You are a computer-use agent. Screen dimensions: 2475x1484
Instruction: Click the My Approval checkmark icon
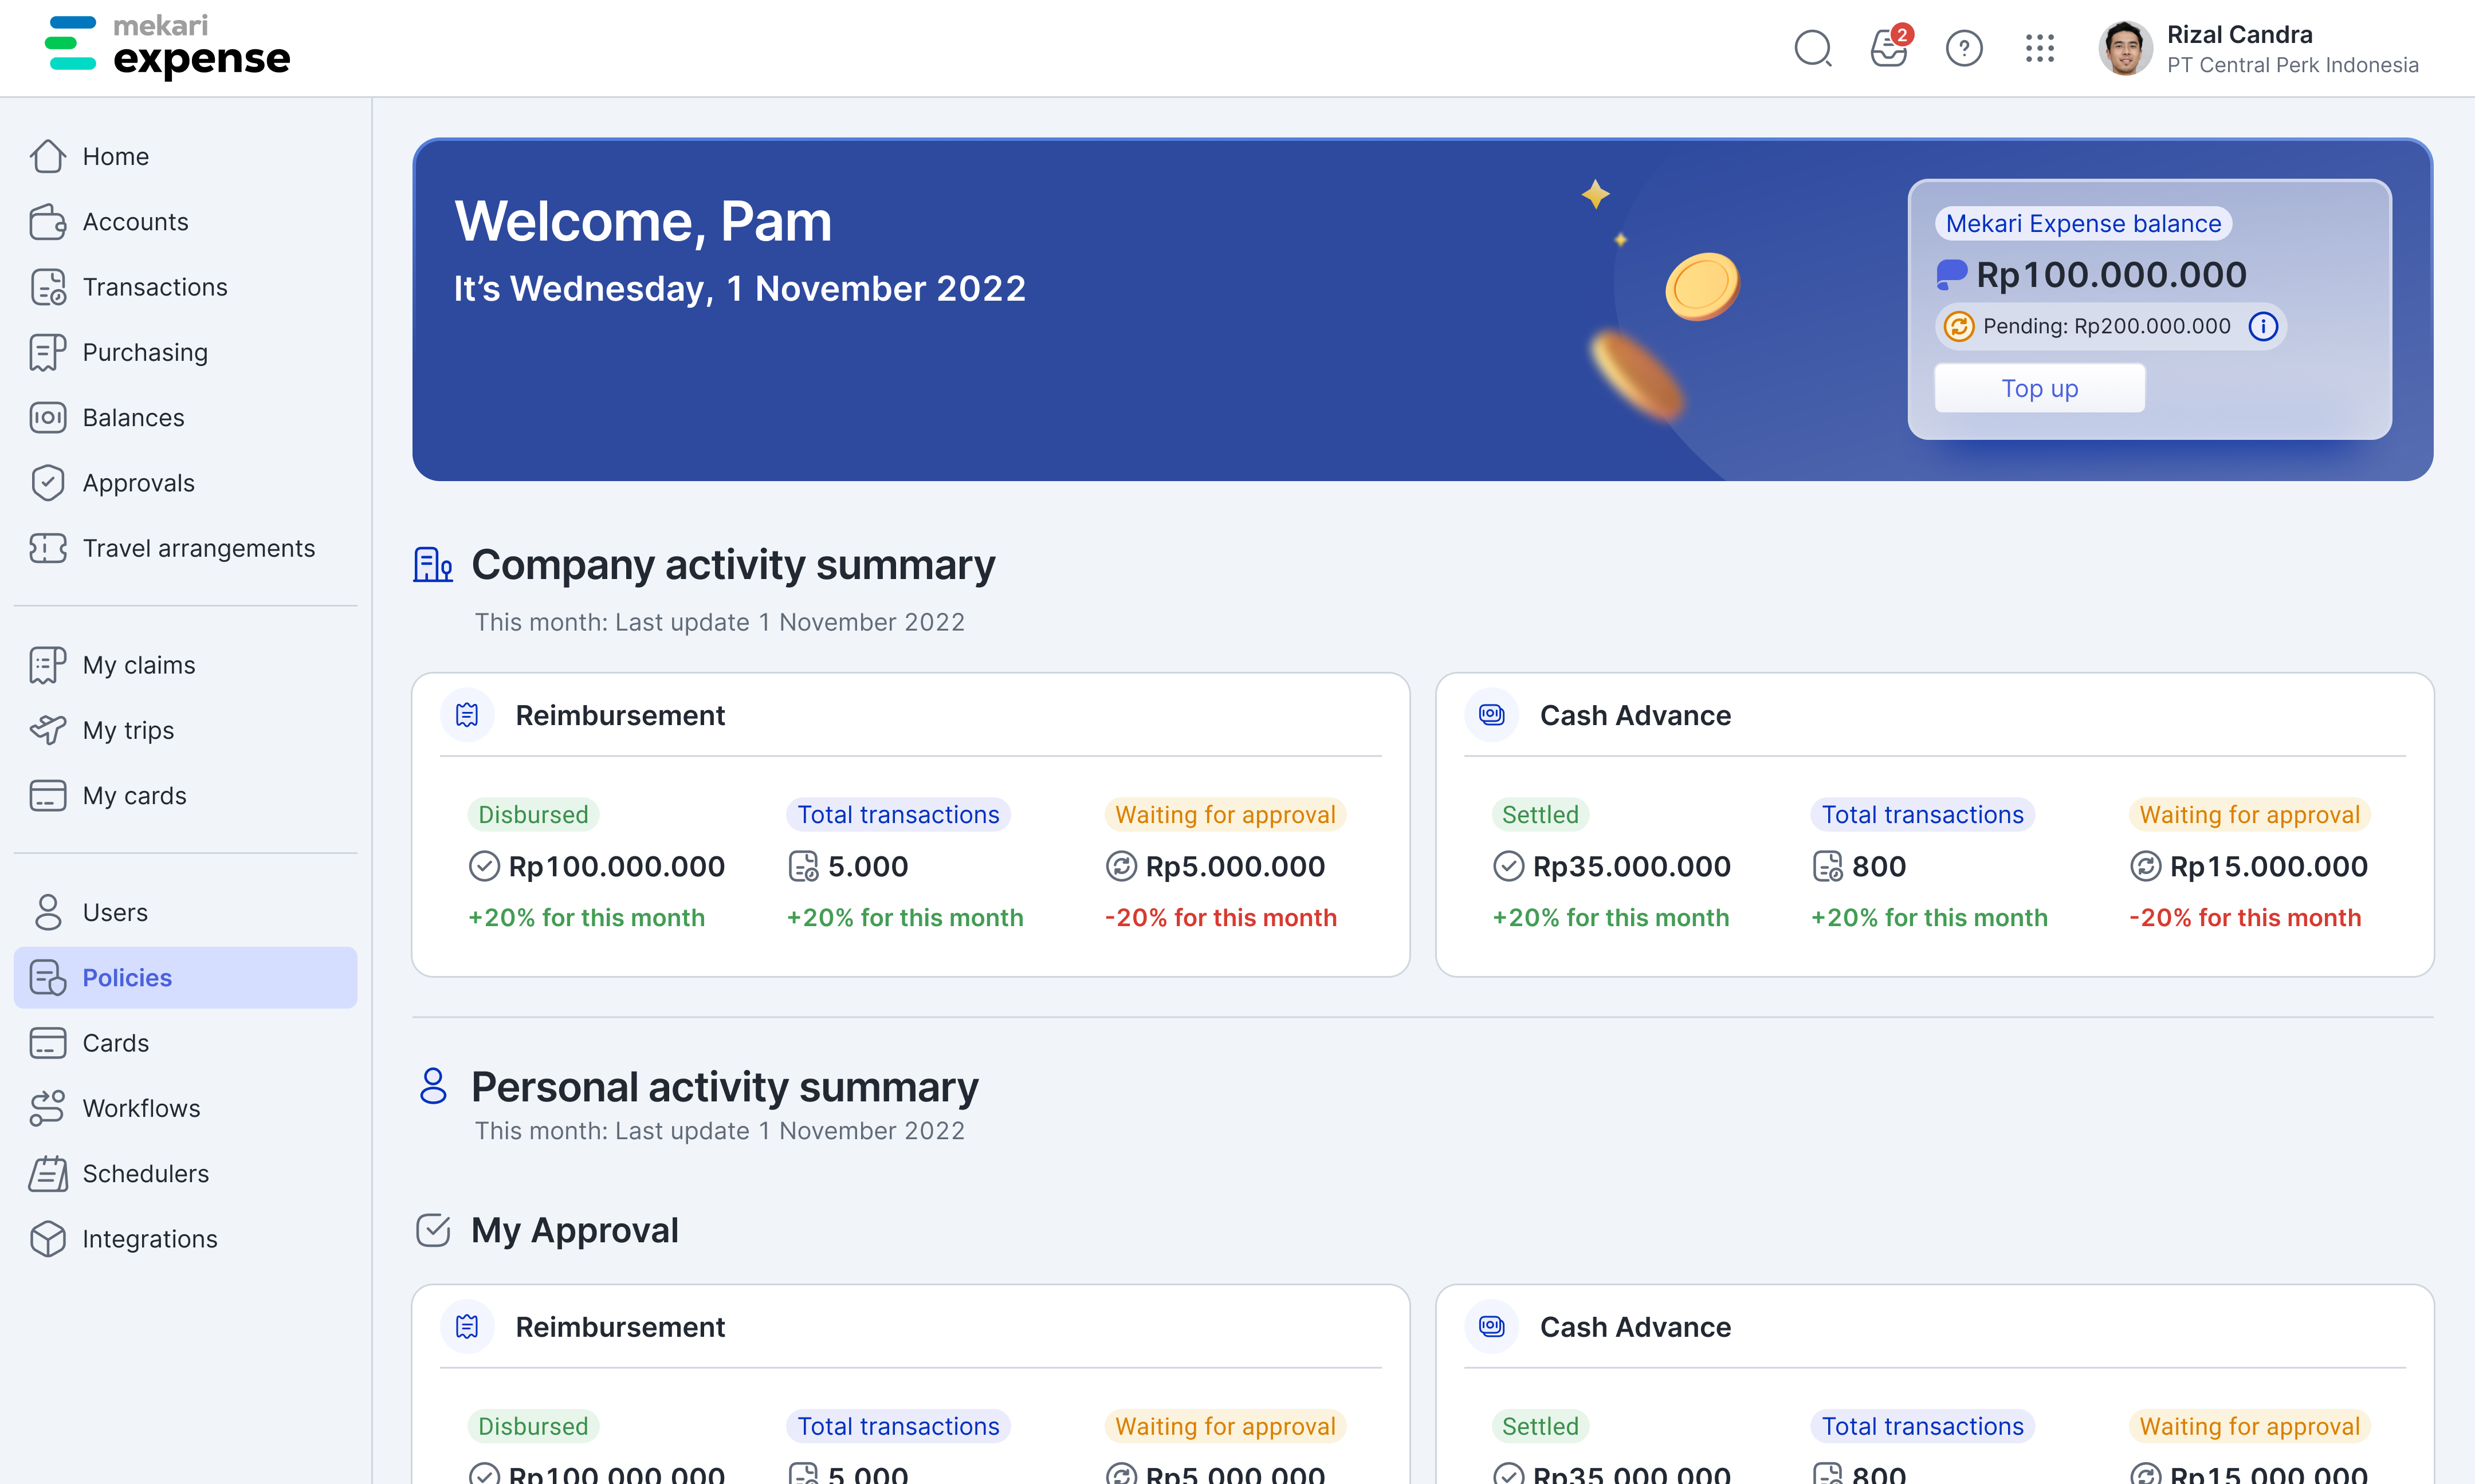click(x=433, y=1230)
